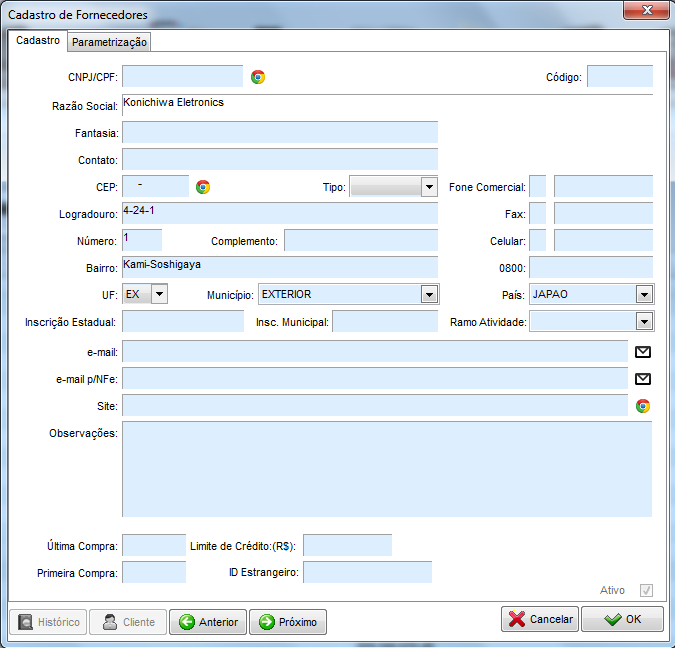Click into the Observações text area

(386, 469)
